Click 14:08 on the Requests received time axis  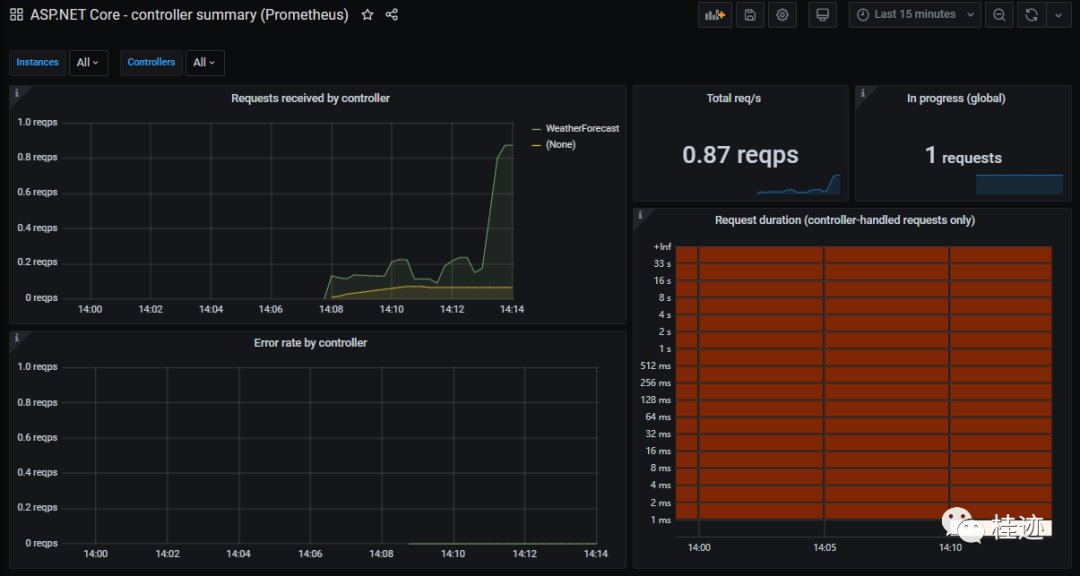331,310
